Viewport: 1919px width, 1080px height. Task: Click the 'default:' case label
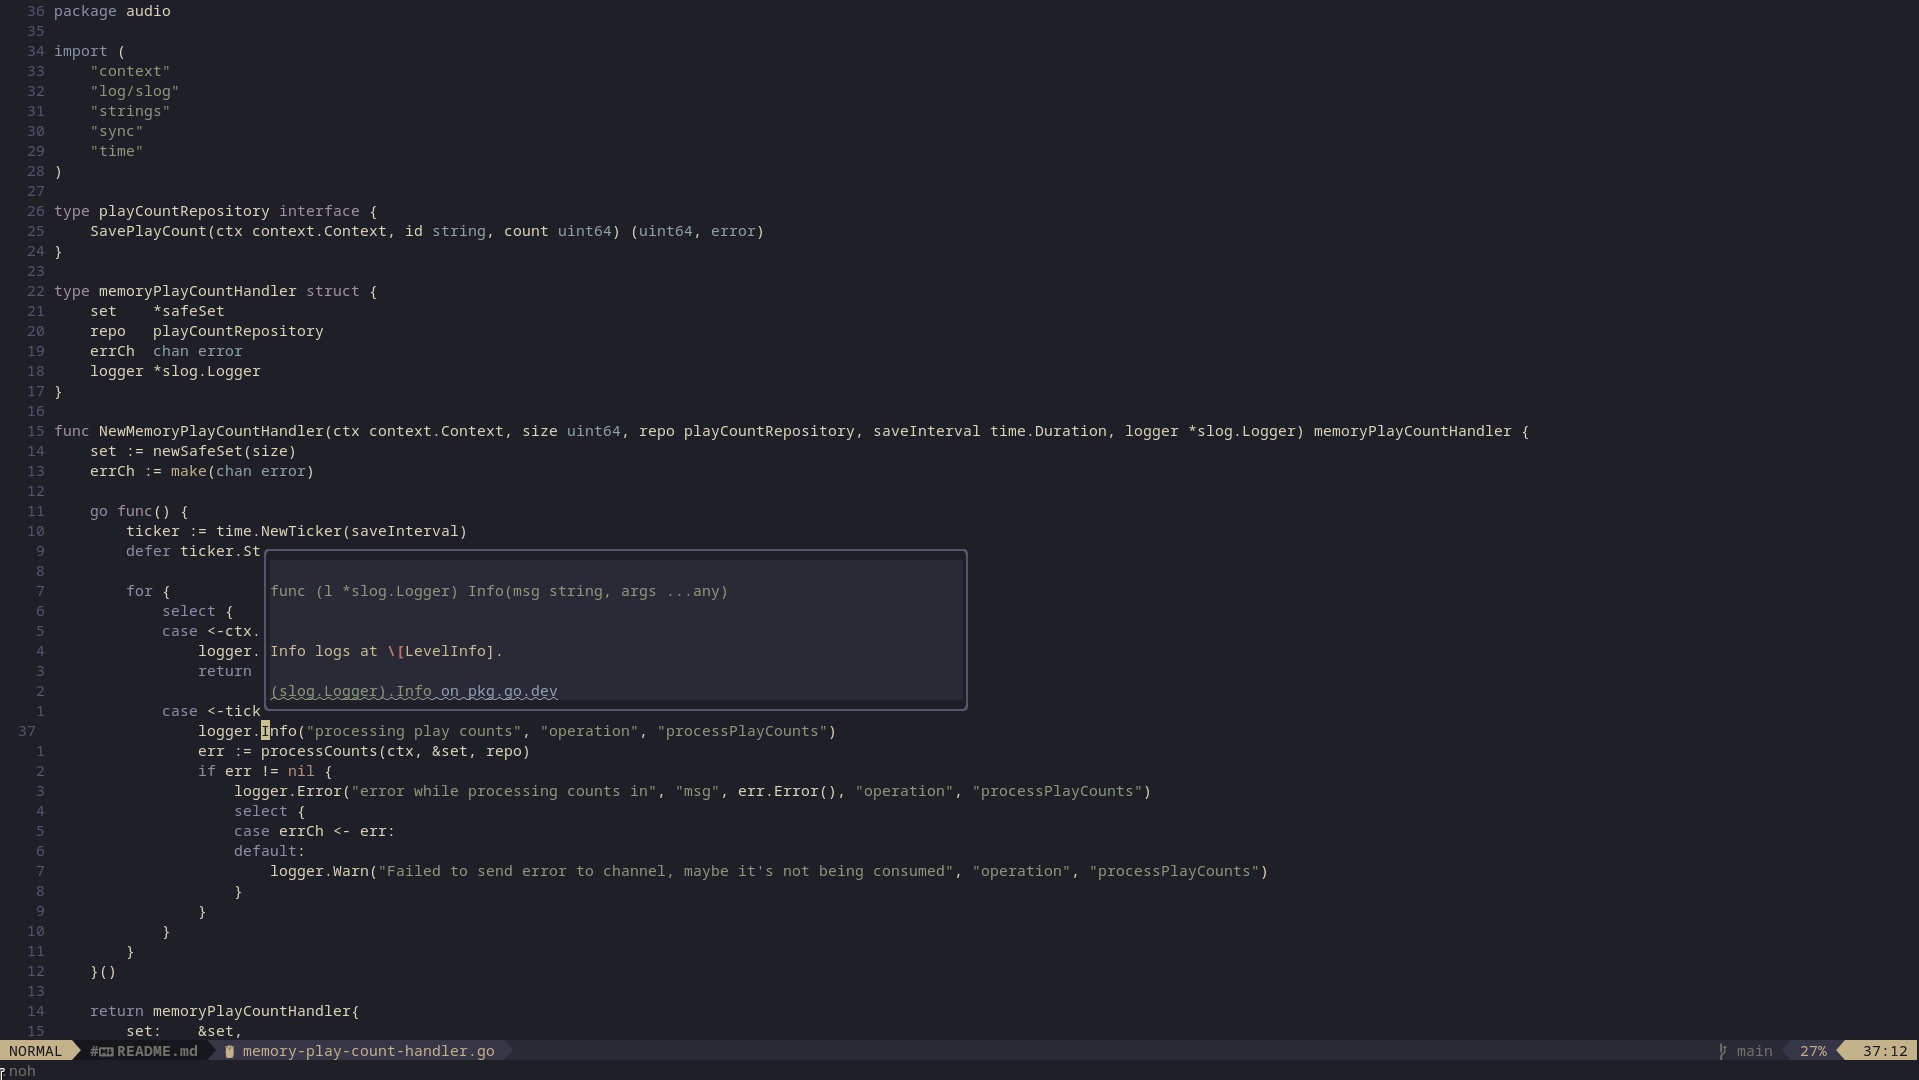269,851
